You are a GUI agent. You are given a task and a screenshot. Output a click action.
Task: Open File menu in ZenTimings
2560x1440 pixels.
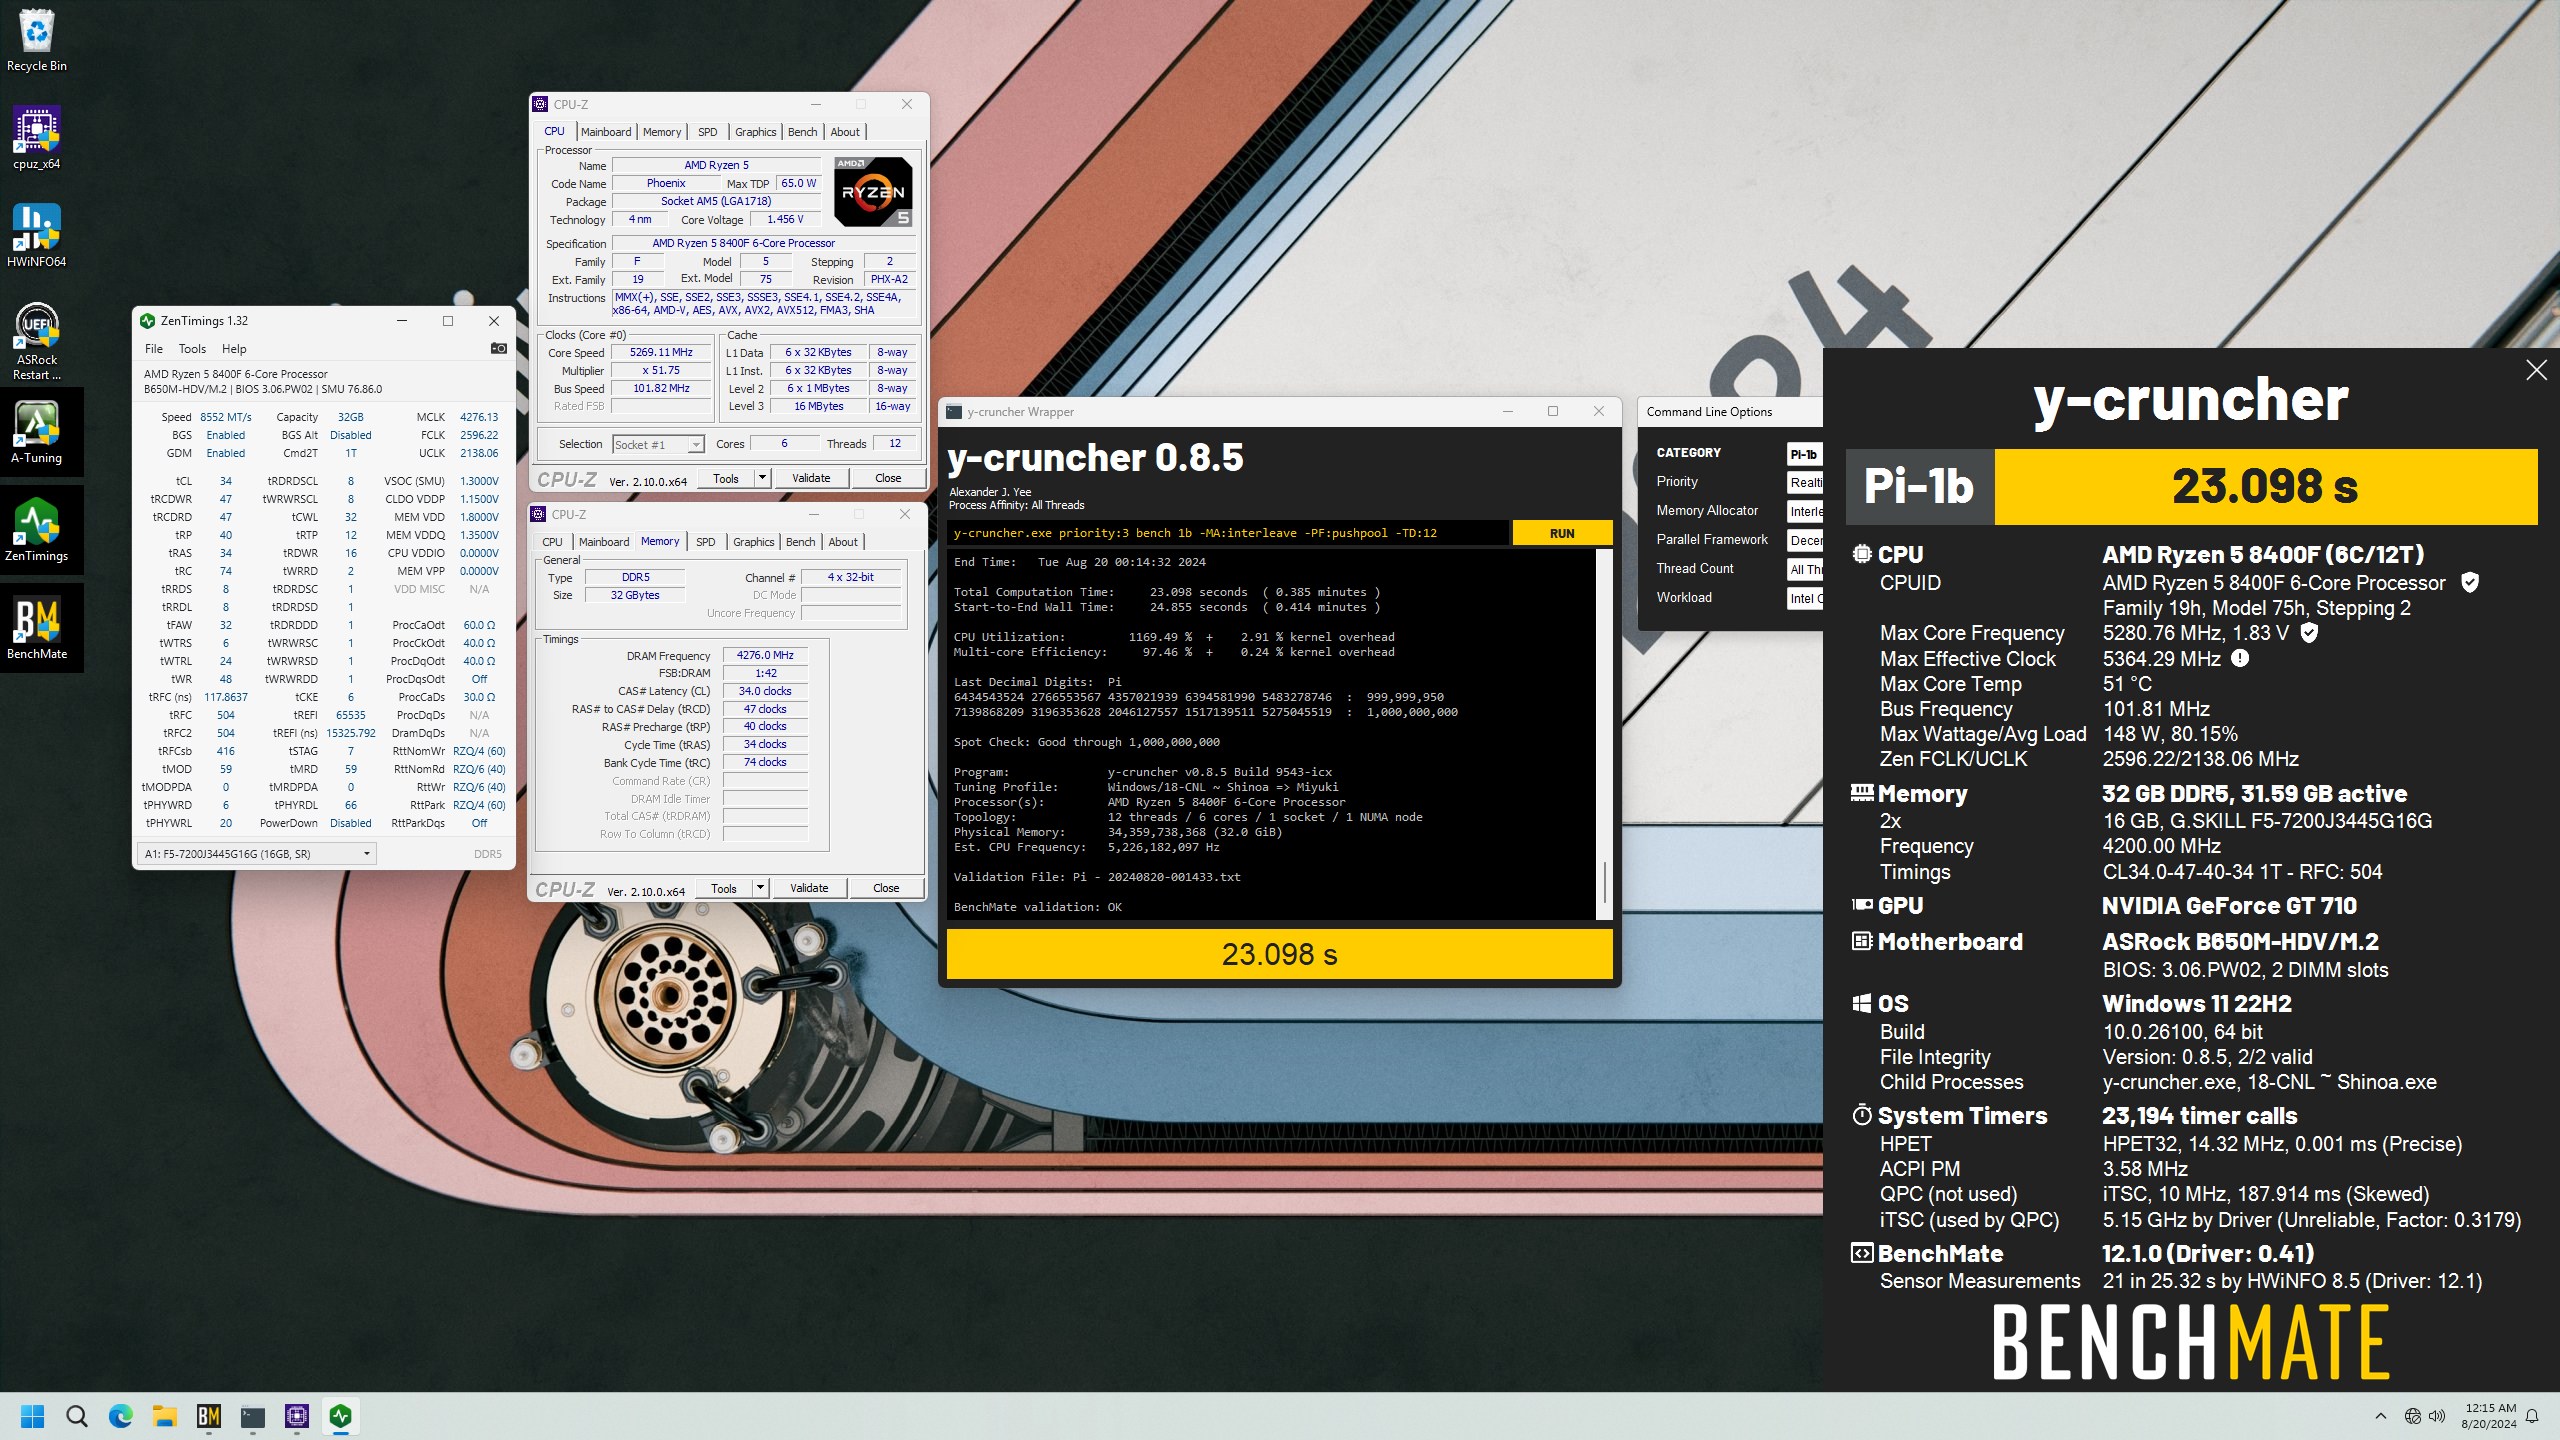point(154,349)
